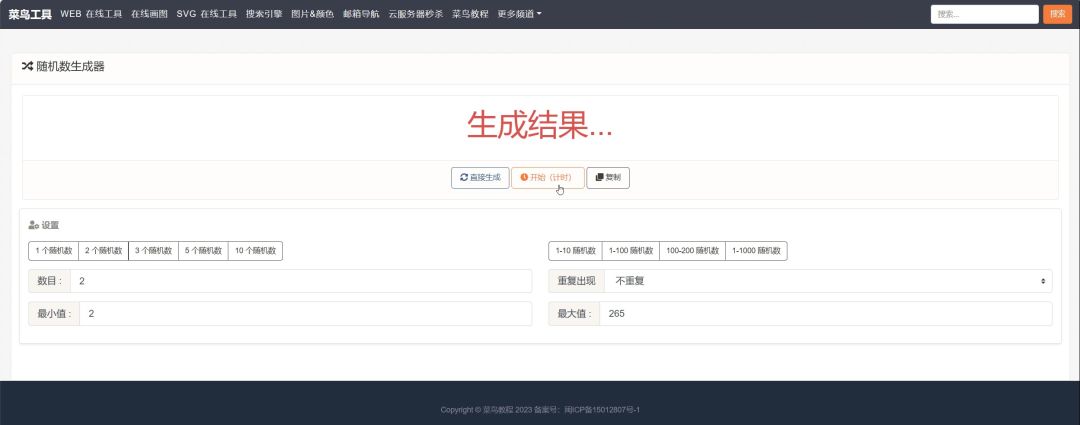Click the 直接生成 refresh button

tap(480, 178)
